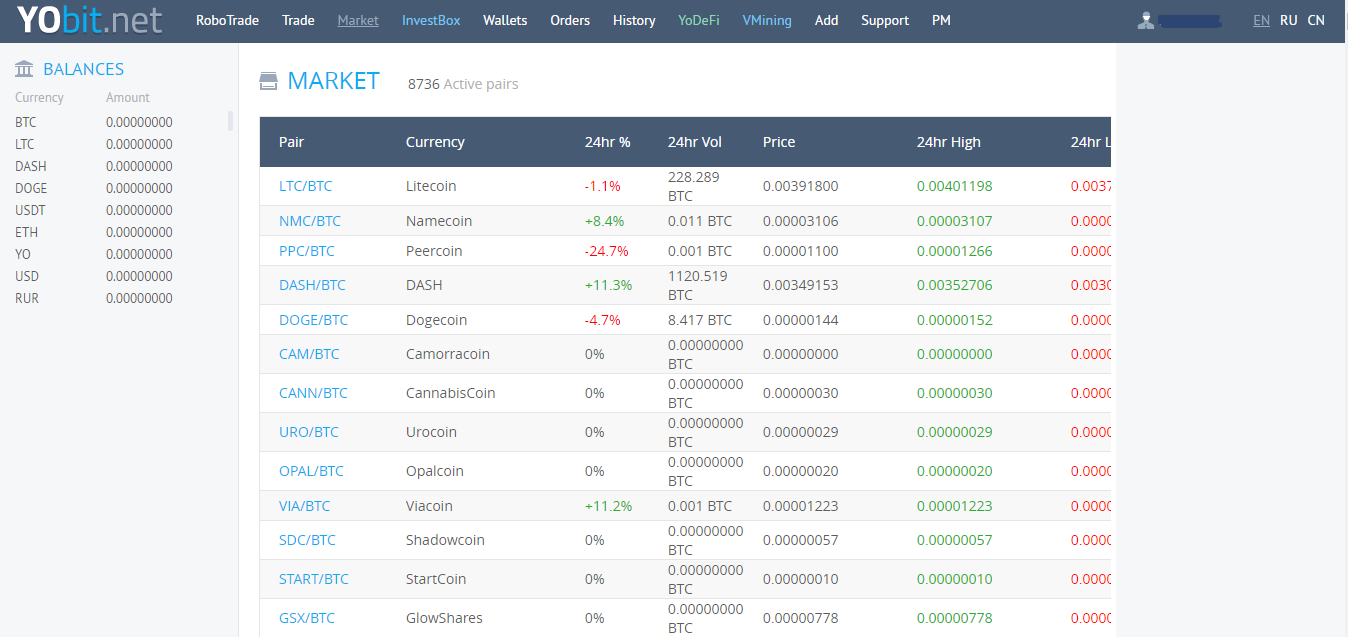Open the DOGE/BTC pair link
Viewport: 1348px width, 637px height.
pyautogui.click(x=313, y=320)
